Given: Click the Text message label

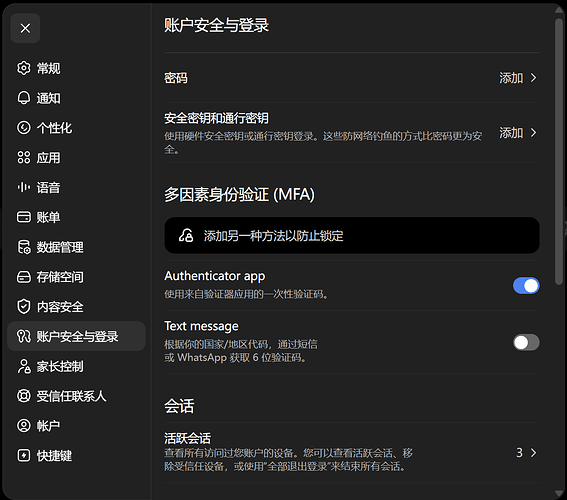Looking at the screenshot, I should point(201,326).
